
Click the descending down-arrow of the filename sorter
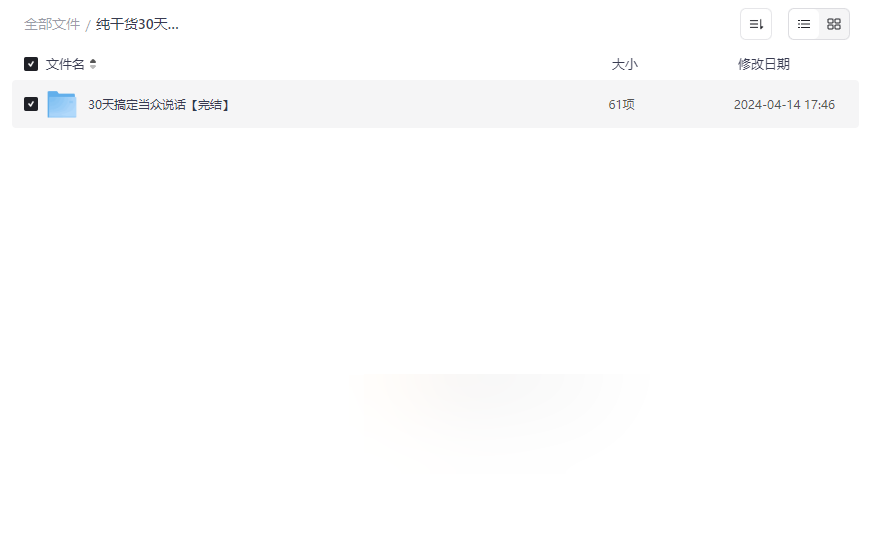(x=93, y=67)
